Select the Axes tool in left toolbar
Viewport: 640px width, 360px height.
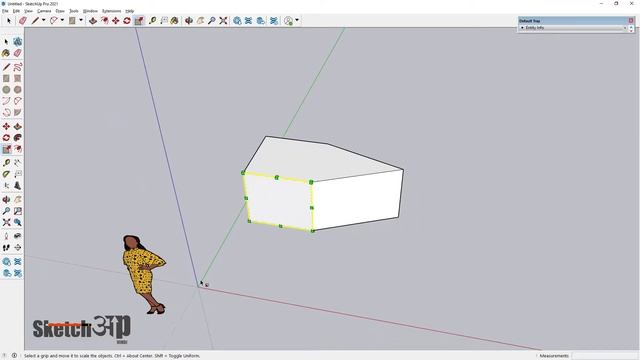(x=6, y=186)
